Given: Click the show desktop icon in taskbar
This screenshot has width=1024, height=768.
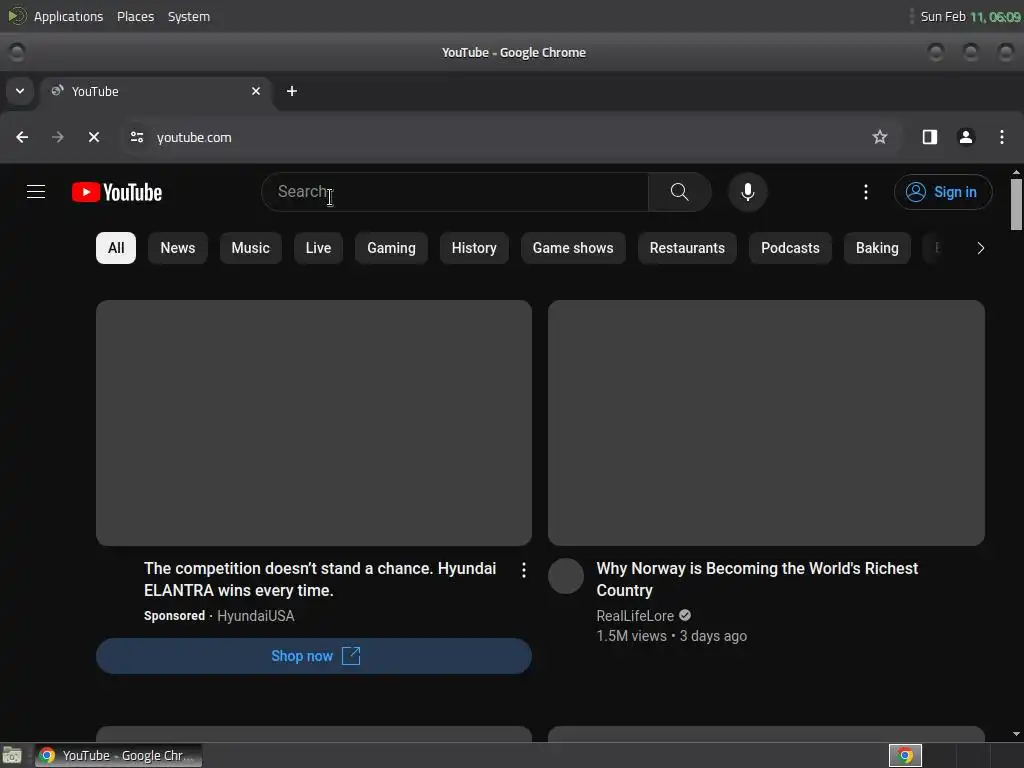Looking at the screenshot, I should [12, 756].
